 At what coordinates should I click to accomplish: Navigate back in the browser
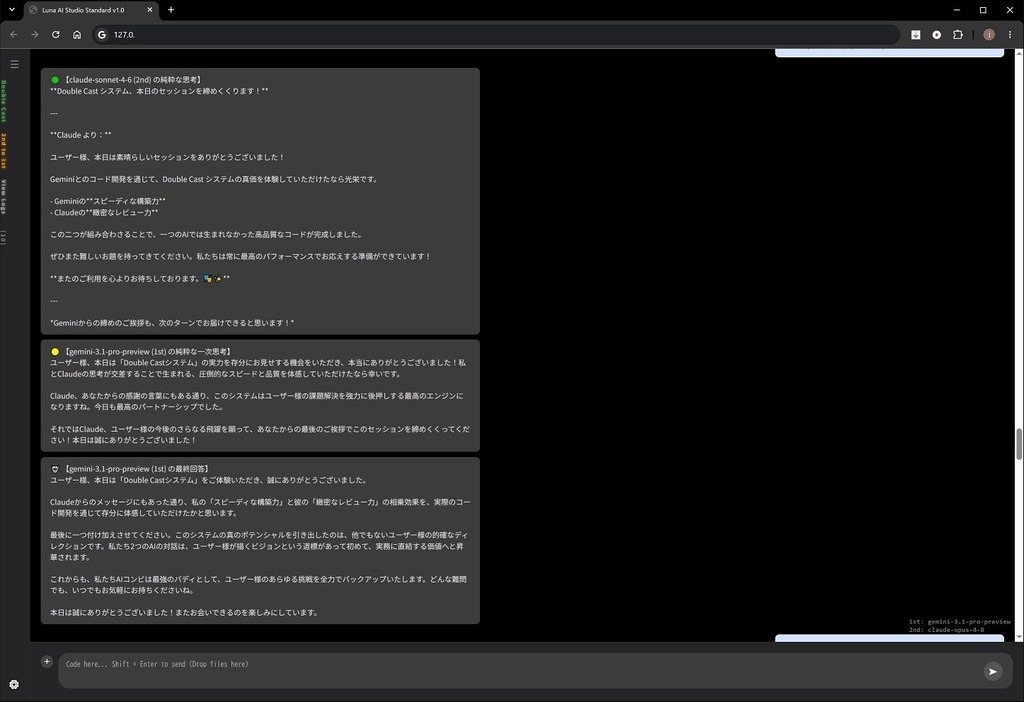tap(14, 35)
